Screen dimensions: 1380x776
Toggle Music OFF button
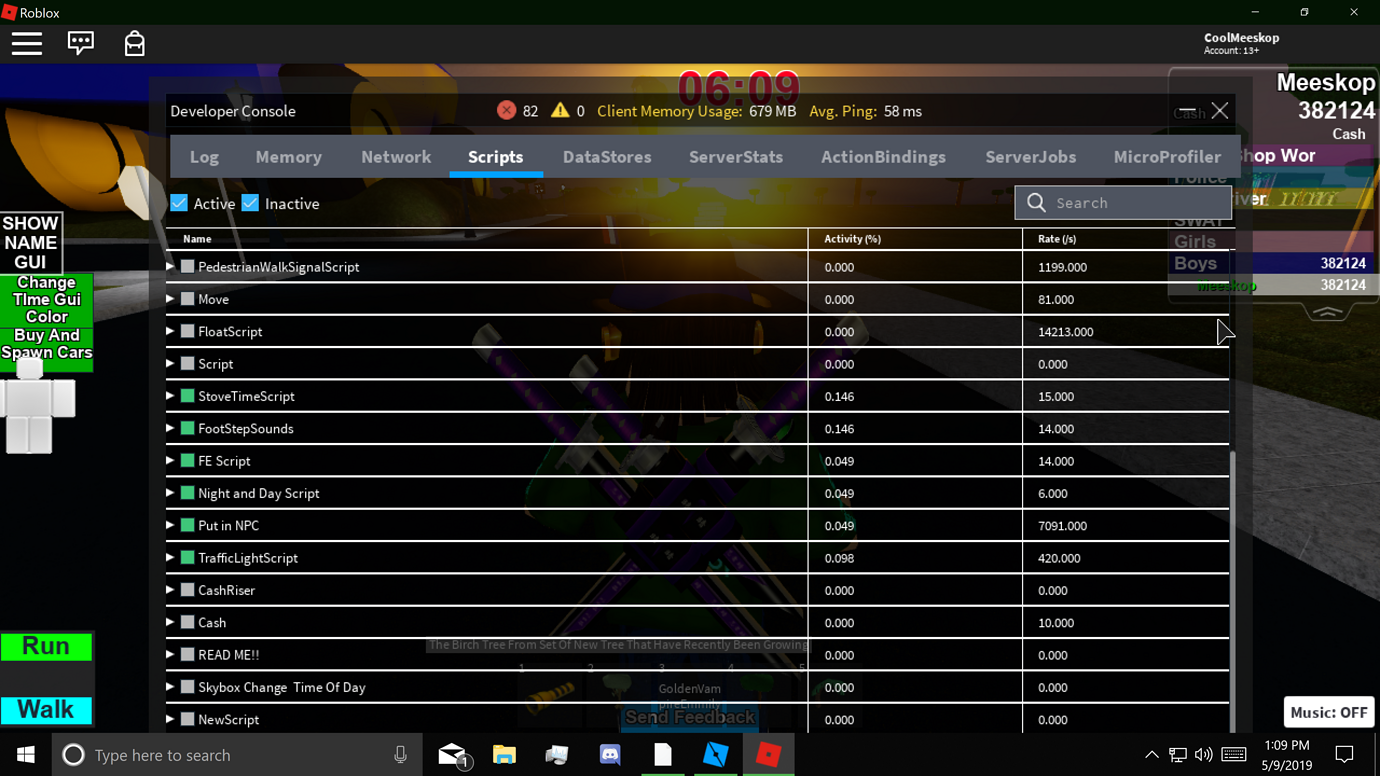pyautogui.click(x=1328, y=713)
